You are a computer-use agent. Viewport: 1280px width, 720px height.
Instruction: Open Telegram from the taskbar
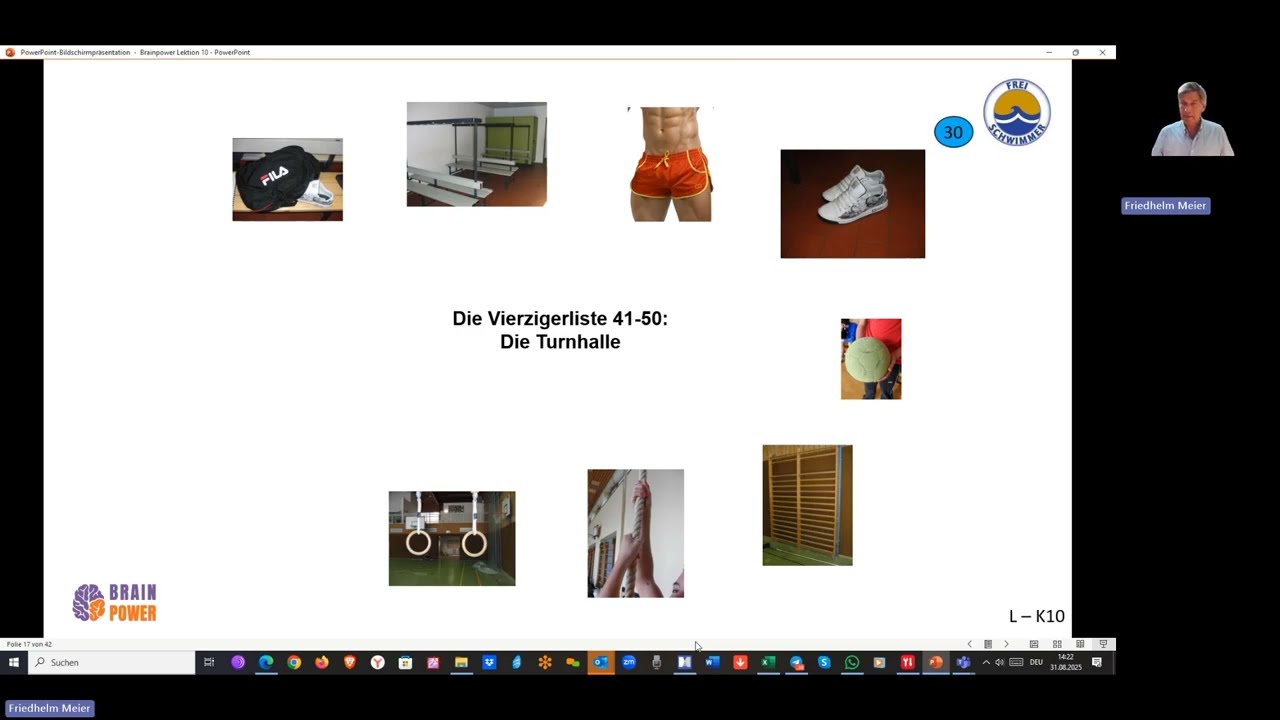coord(796,662)
